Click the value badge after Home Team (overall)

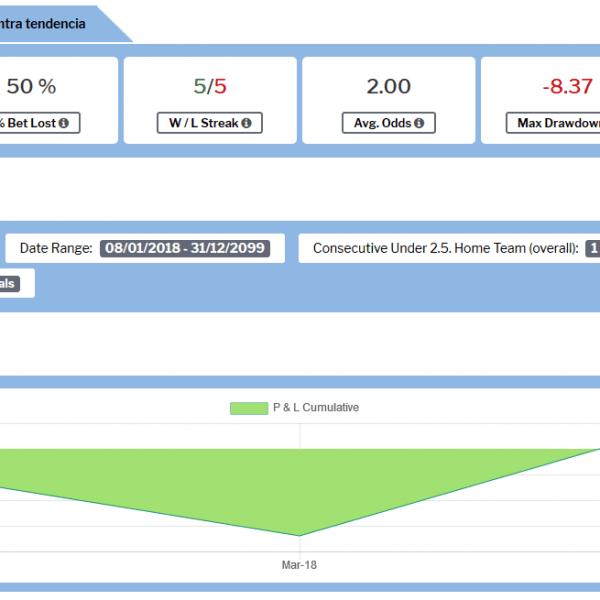pos(593,248)
